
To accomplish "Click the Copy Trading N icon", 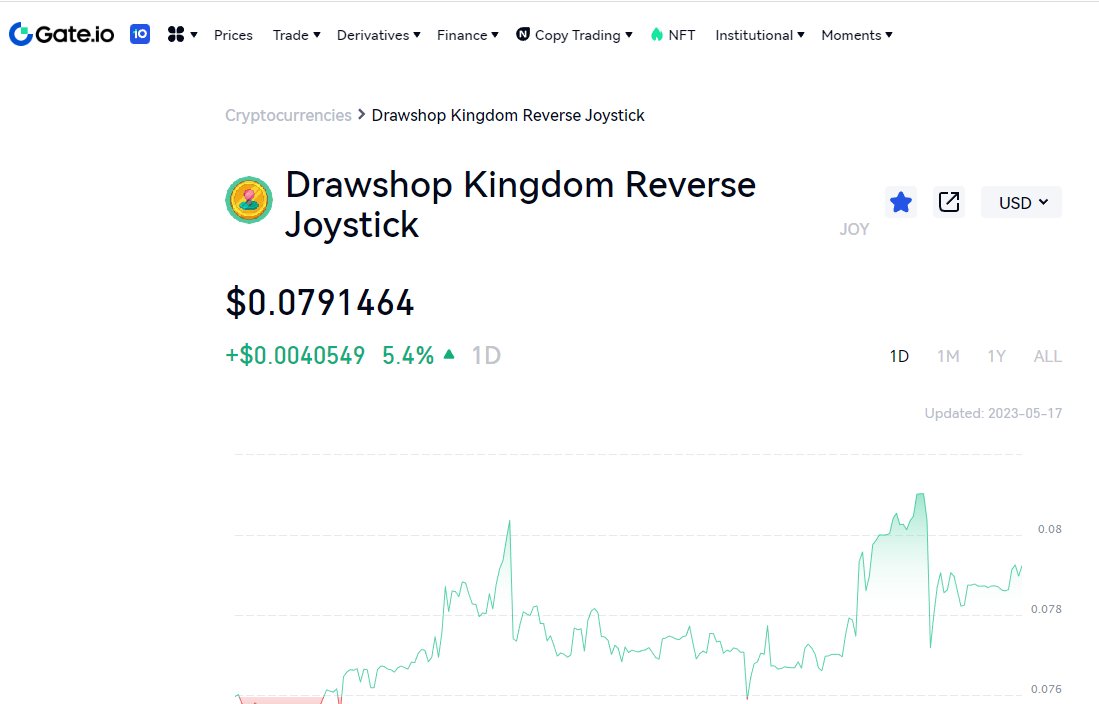I will coord(523,34).
